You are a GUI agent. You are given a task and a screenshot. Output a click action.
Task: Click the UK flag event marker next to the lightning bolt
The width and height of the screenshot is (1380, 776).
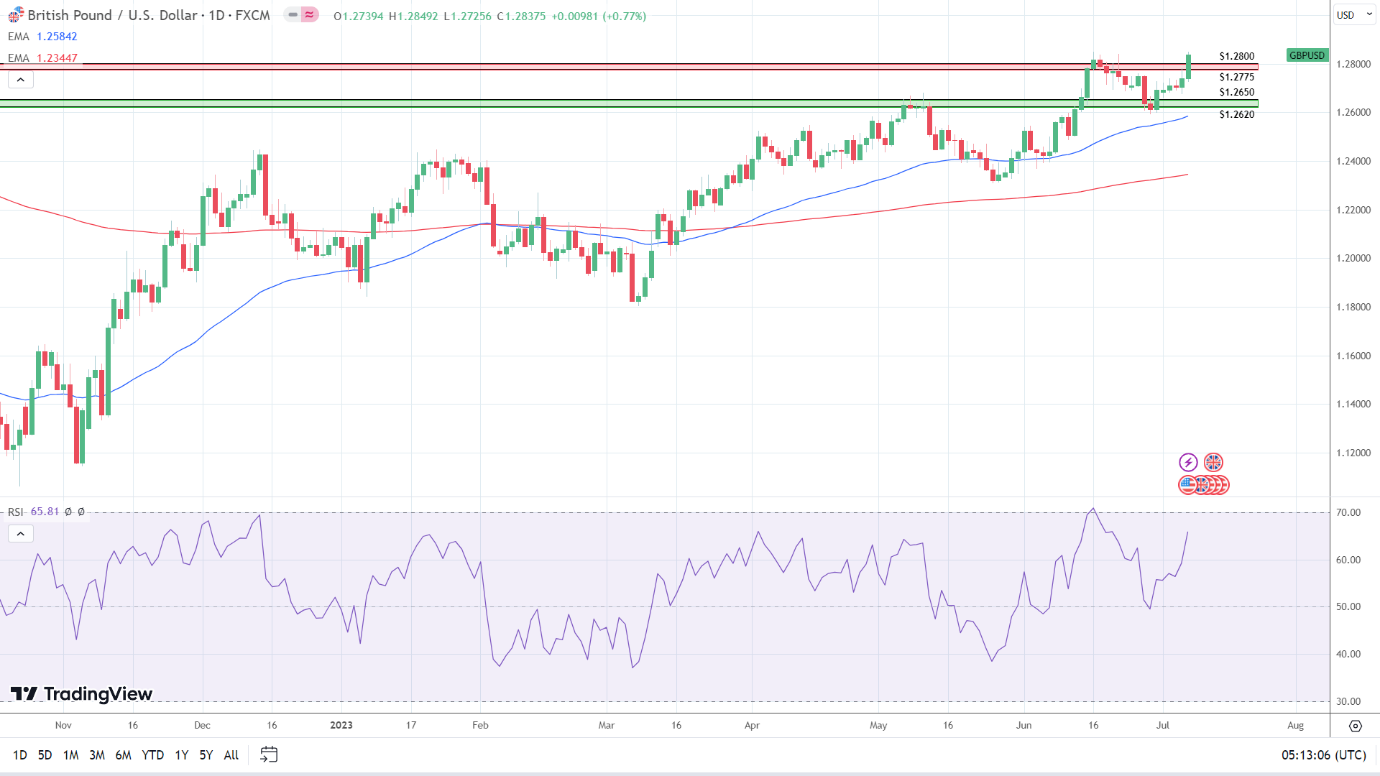pyautogui.click(x=1213, y=462)
